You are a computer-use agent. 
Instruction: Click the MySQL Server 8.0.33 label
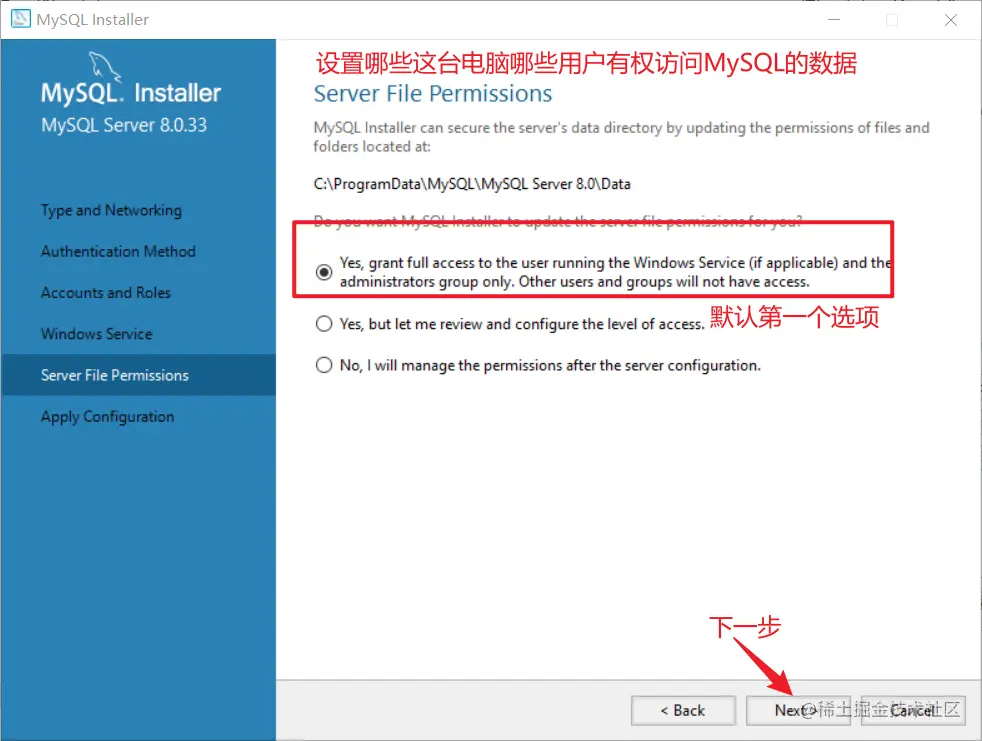click(x=124, y=125)
